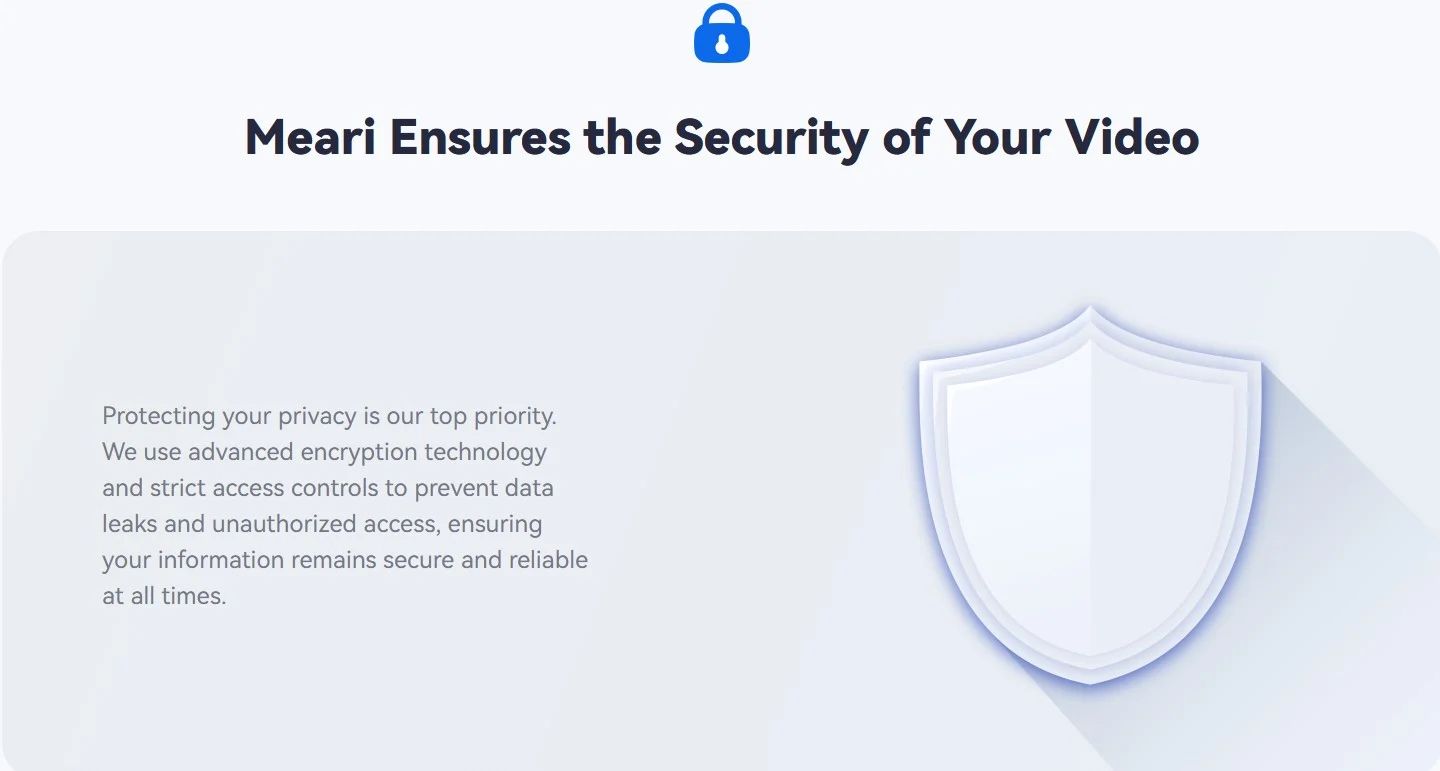Click the "advanced encryption technology" text
Viewport: 1440px width, 771px height.
pyautogui.click(x=367, y=451)
